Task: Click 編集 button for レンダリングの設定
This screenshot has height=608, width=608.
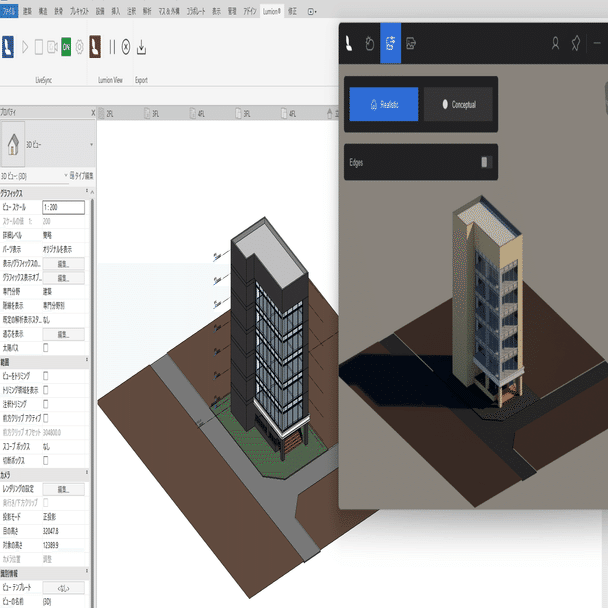Action: coord(64,489)
